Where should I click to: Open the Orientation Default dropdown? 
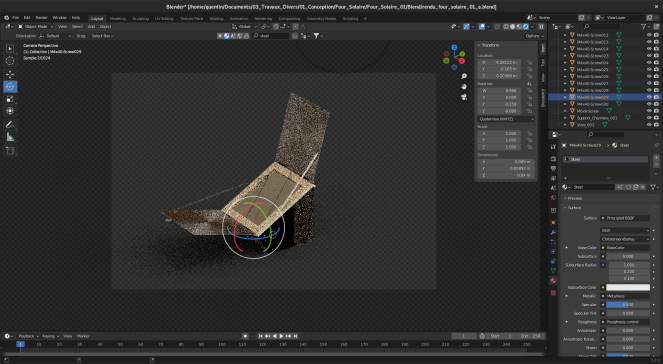(55, 36)
